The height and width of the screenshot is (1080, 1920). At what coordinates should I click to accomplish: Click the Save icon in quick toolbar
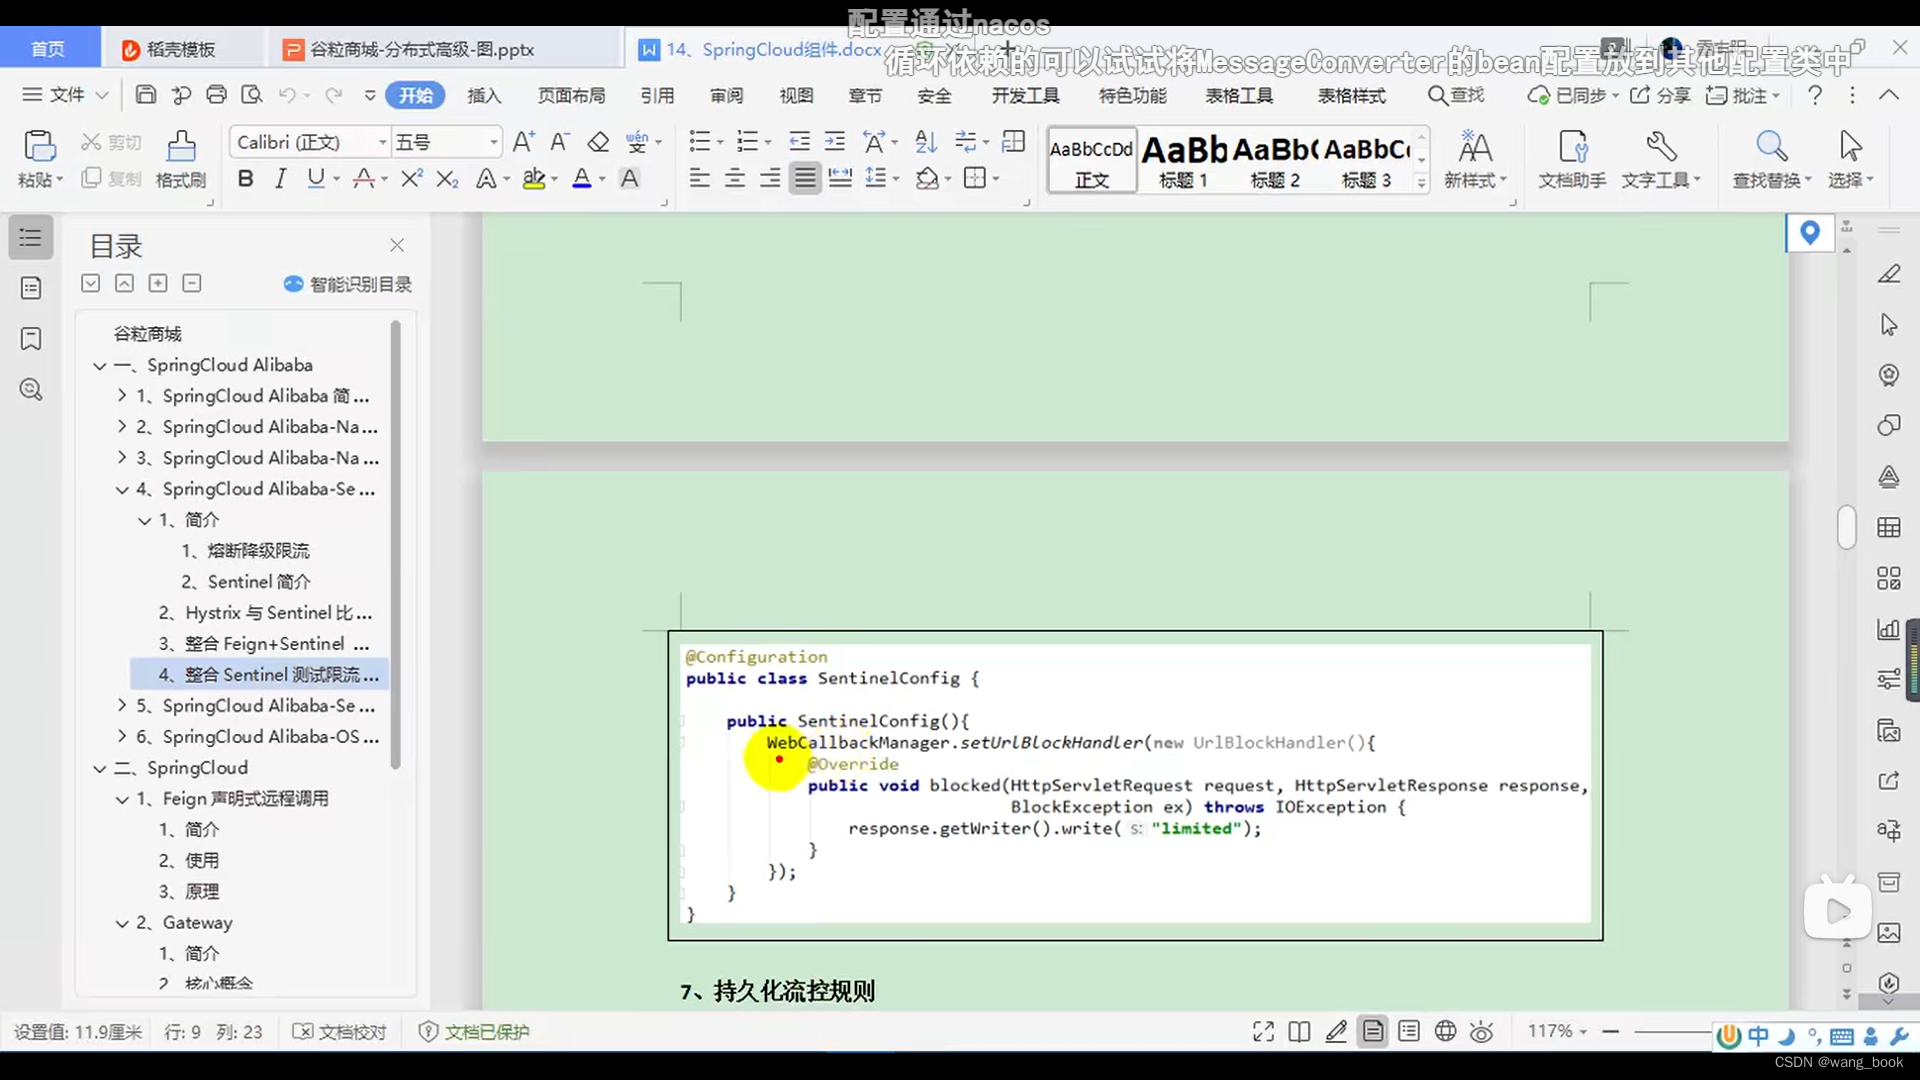(x=146, y=95)
